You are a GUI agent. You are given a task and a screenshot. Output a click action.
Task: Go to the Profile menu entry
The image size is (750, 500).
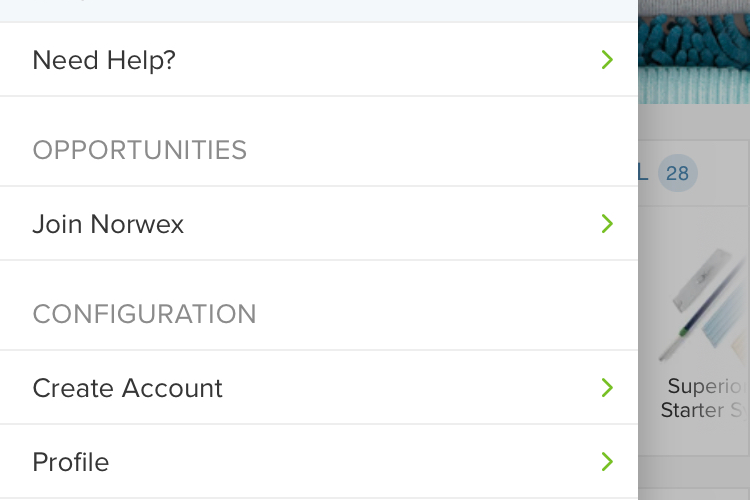319,462
